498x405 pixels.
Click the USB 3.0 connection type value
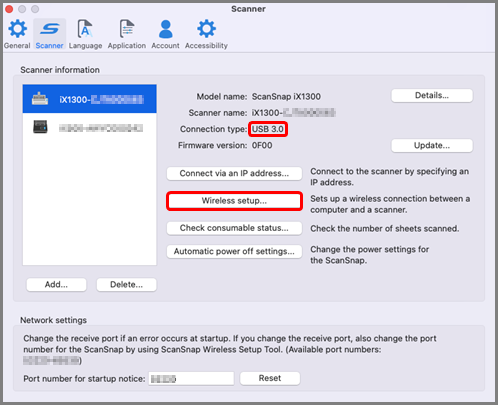[268, 129]
